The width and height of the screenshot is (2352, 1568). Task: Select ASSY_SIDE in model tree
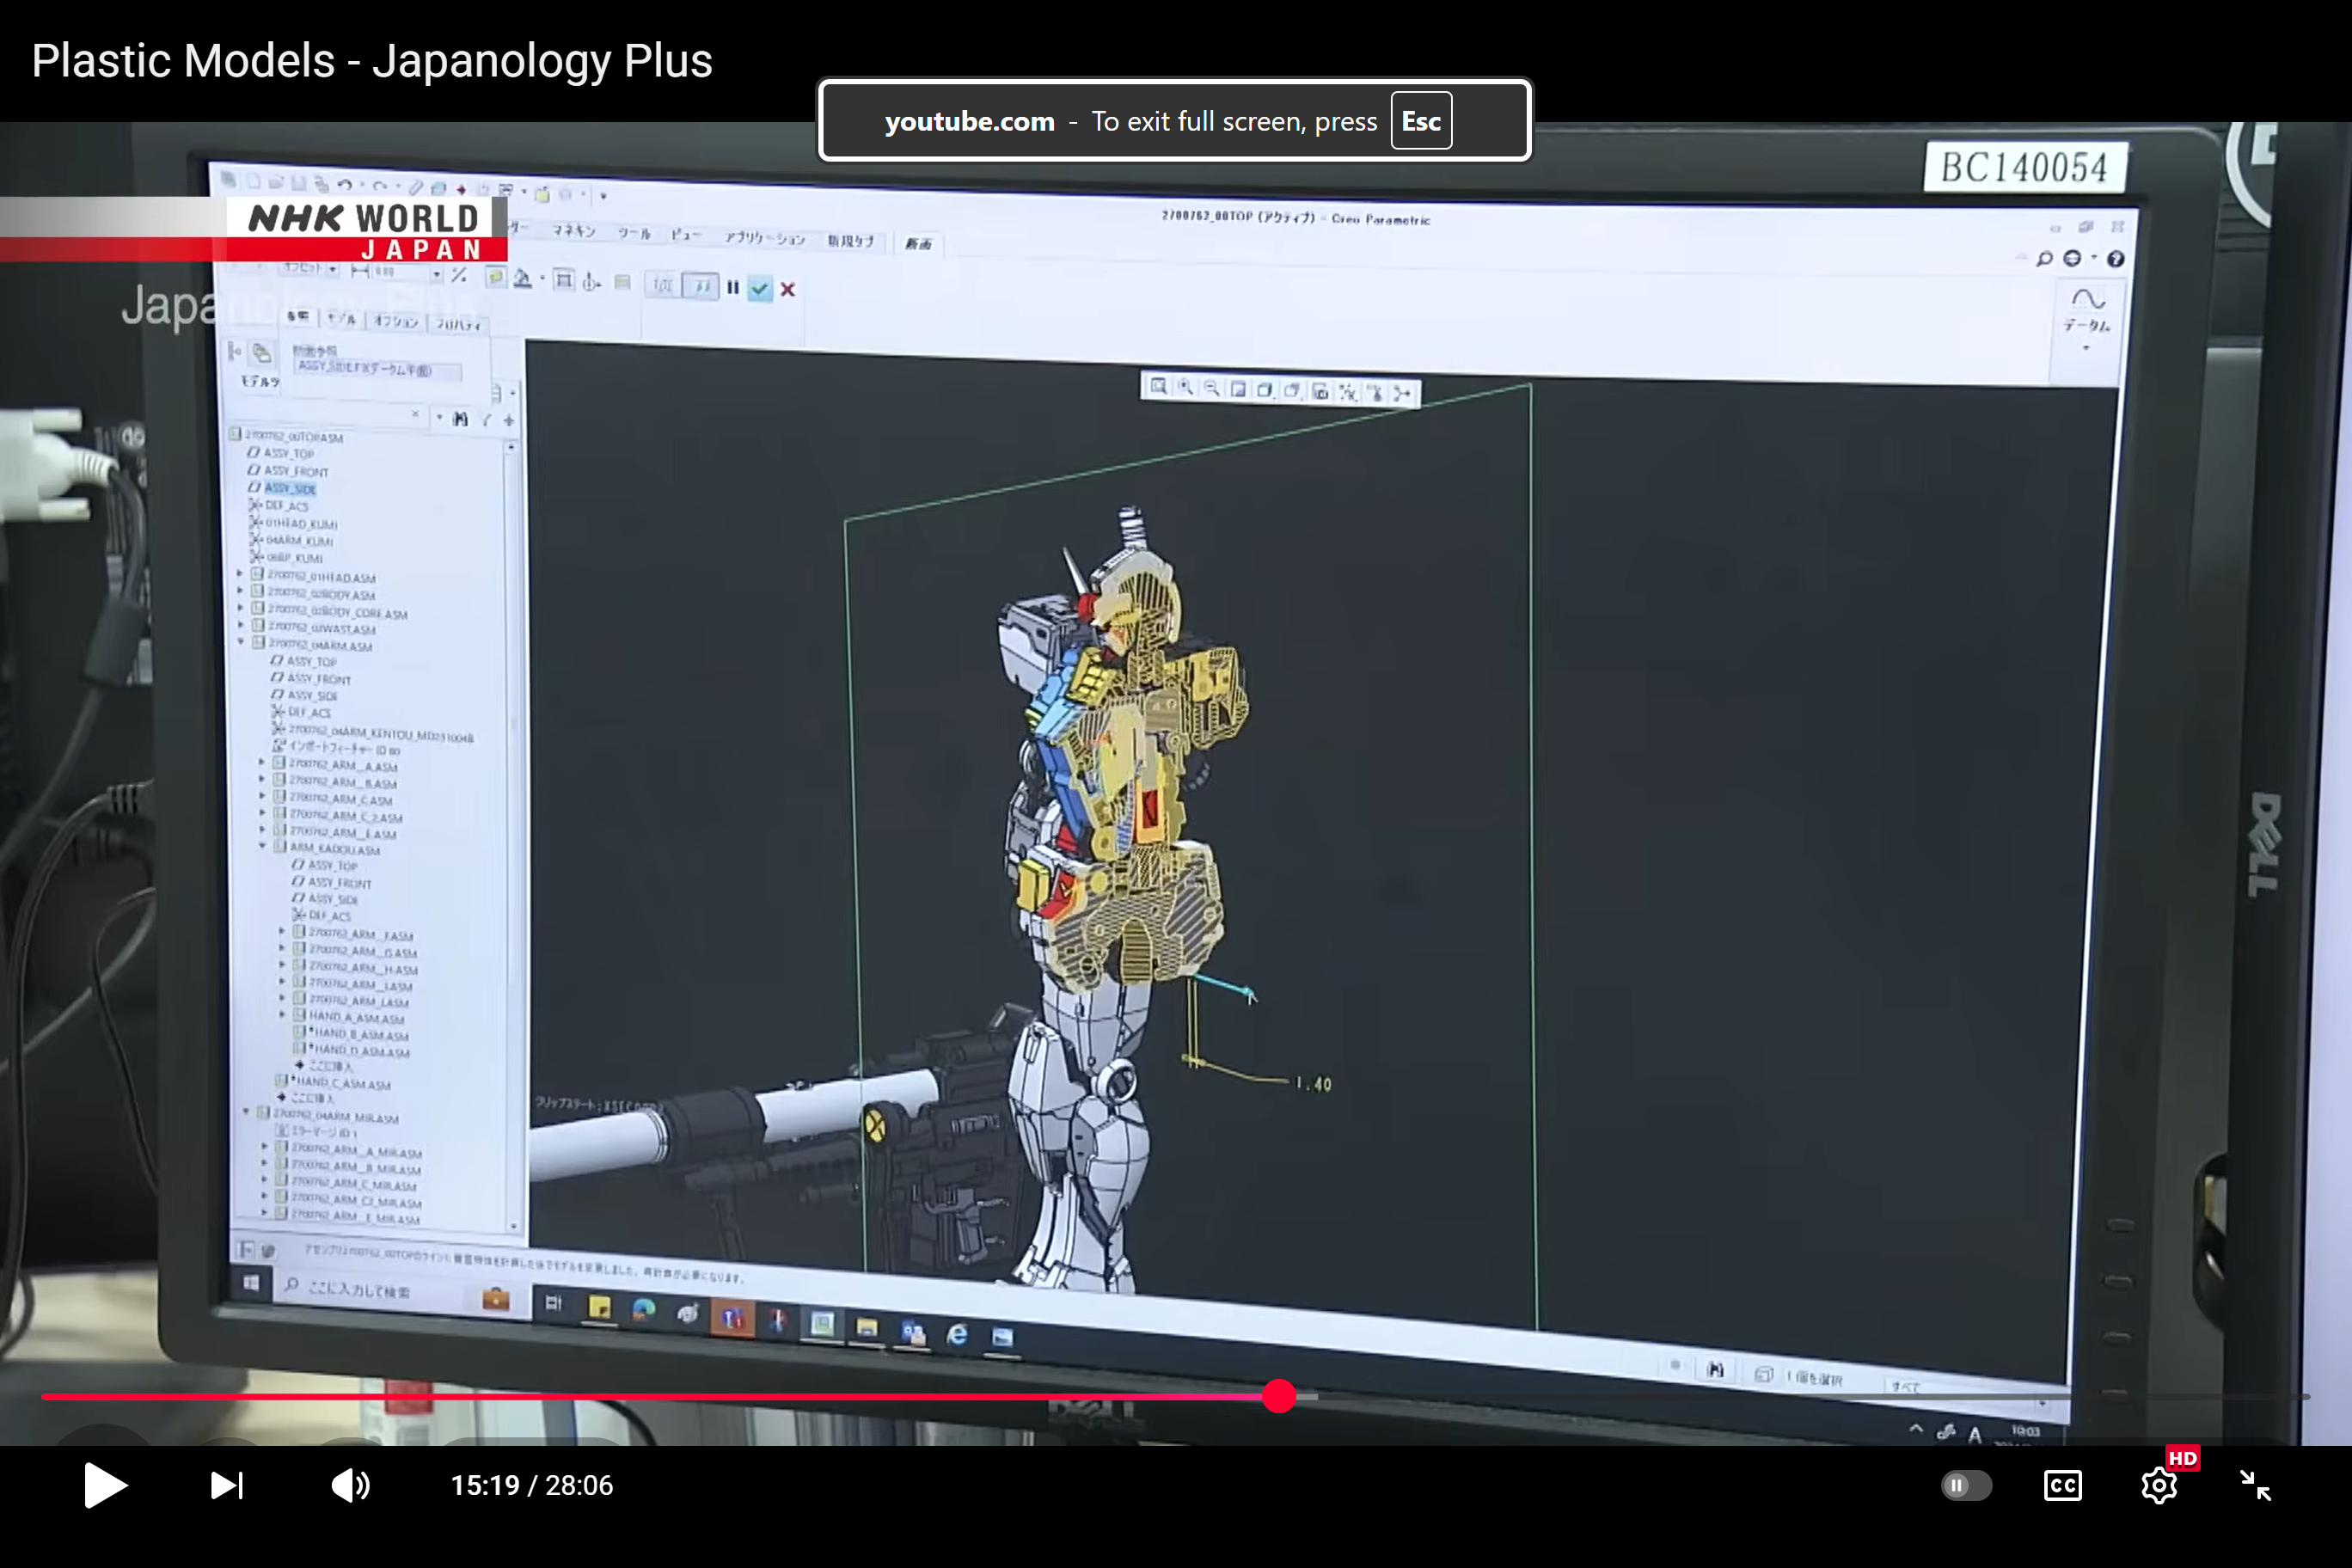tap(290, 489)
